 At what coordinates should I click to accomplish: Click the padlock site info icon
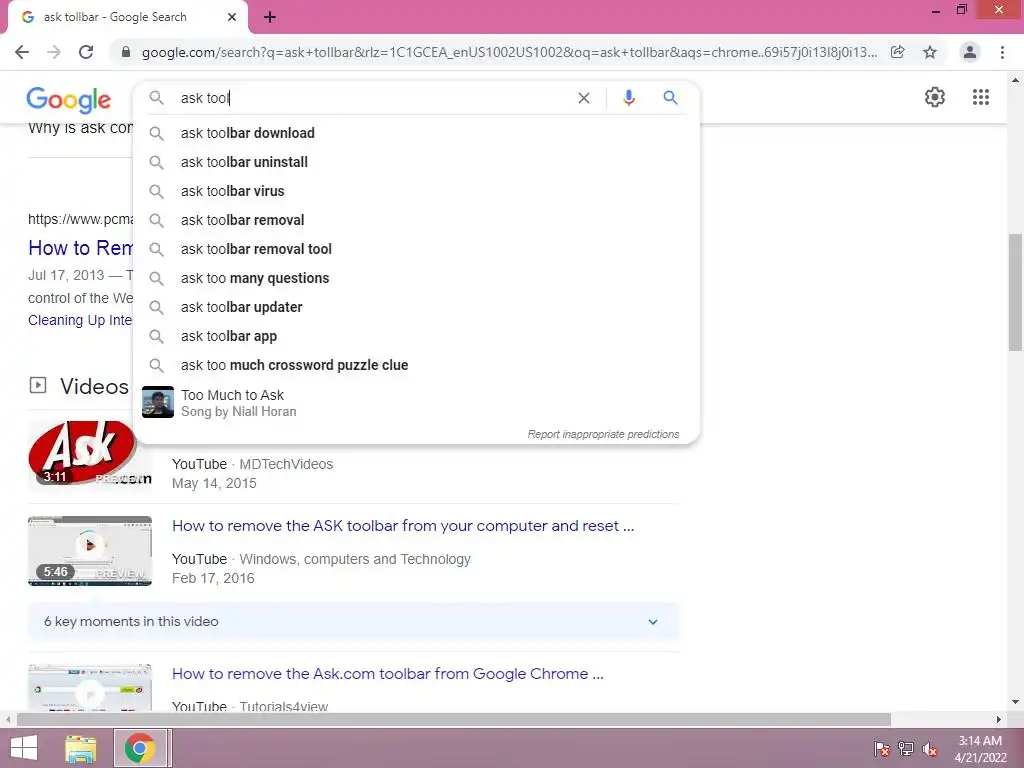tap(126, 52)
